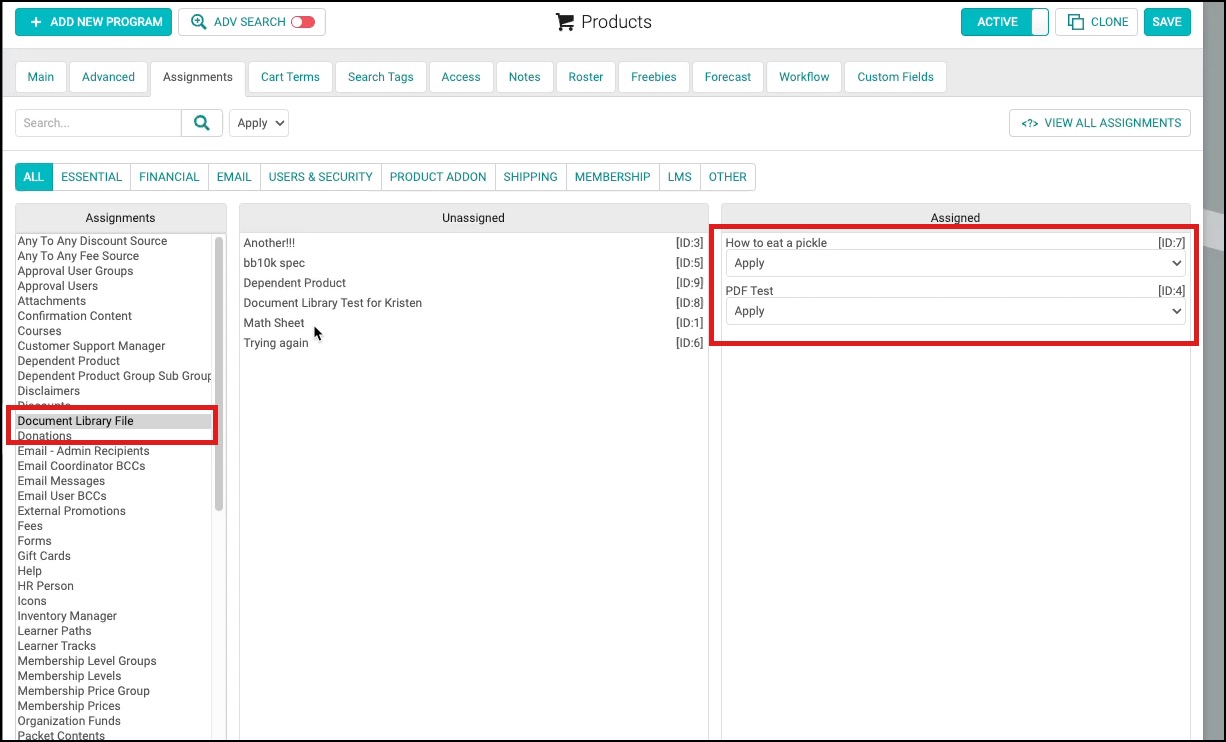The width and height of the screenshot is (1226, 742).
Task: Select Disclaimers in assignments list
Action: [x=49, y=391]
